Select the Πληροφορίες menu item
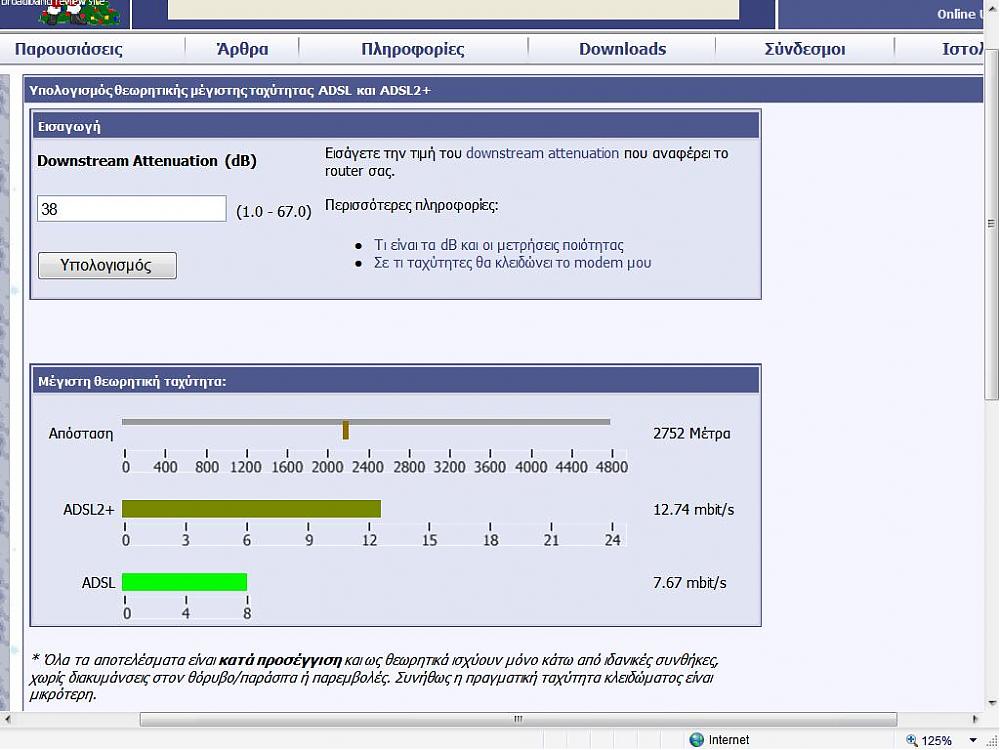This screenshot has height=750, width=1000. coord(412,49)
